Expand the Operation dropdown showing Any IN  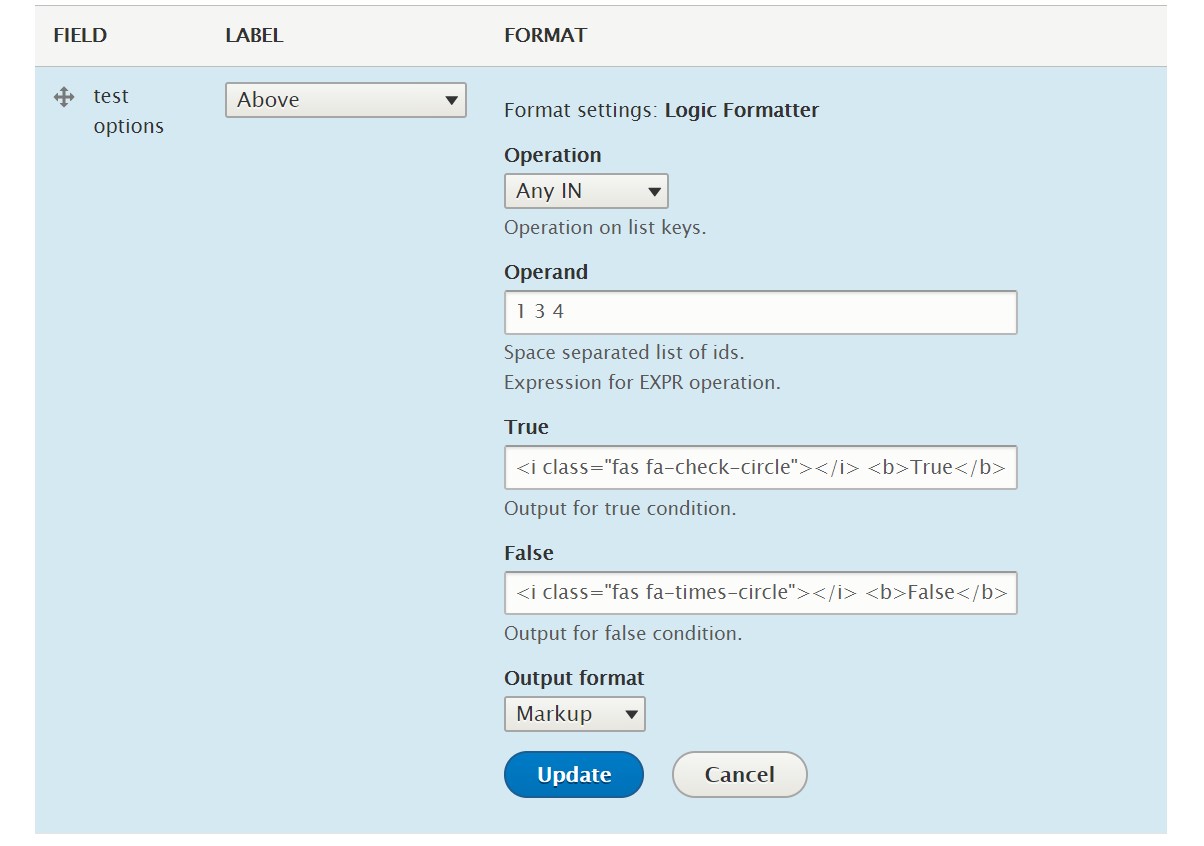coord(586,191)
